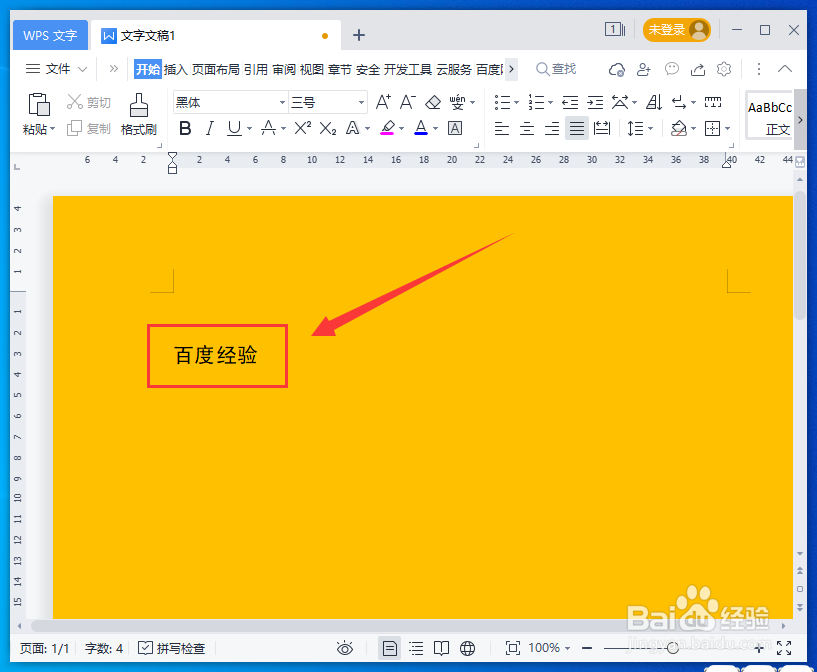Expand bullet list style dropdown

[516, 103]
